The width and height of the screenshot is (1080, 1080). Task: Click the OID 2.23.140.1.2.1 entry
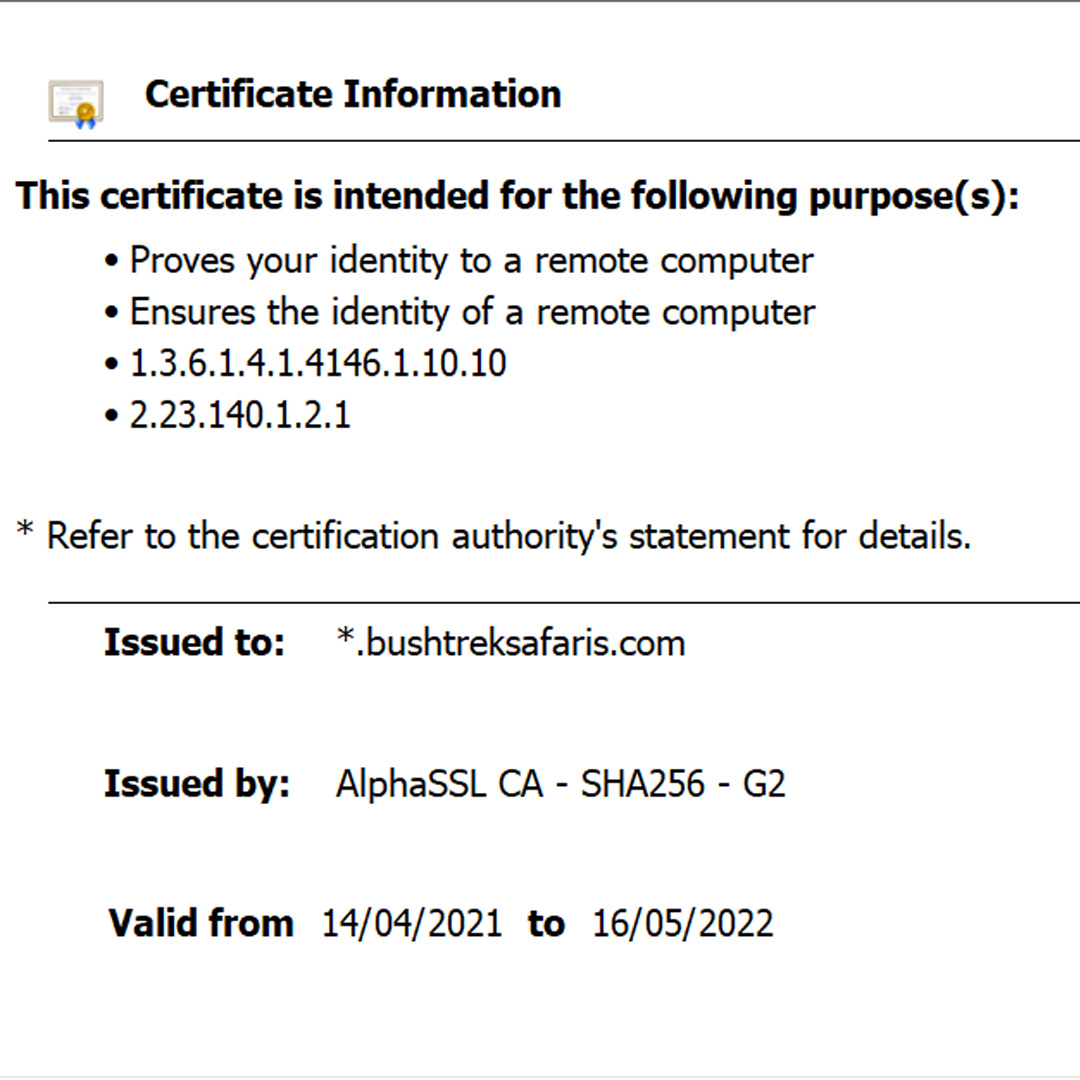pos(240,415)
